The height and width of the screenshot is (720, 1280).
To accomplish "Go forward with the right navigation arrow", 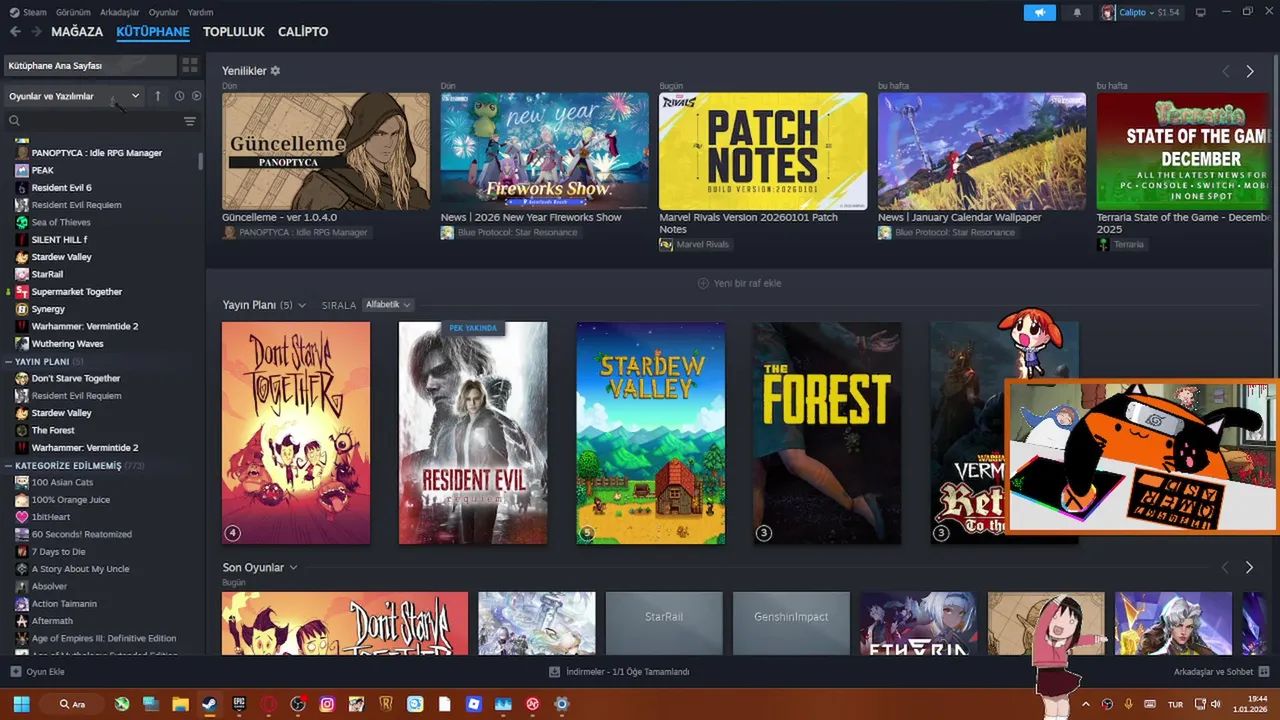I will coord(37,32).
